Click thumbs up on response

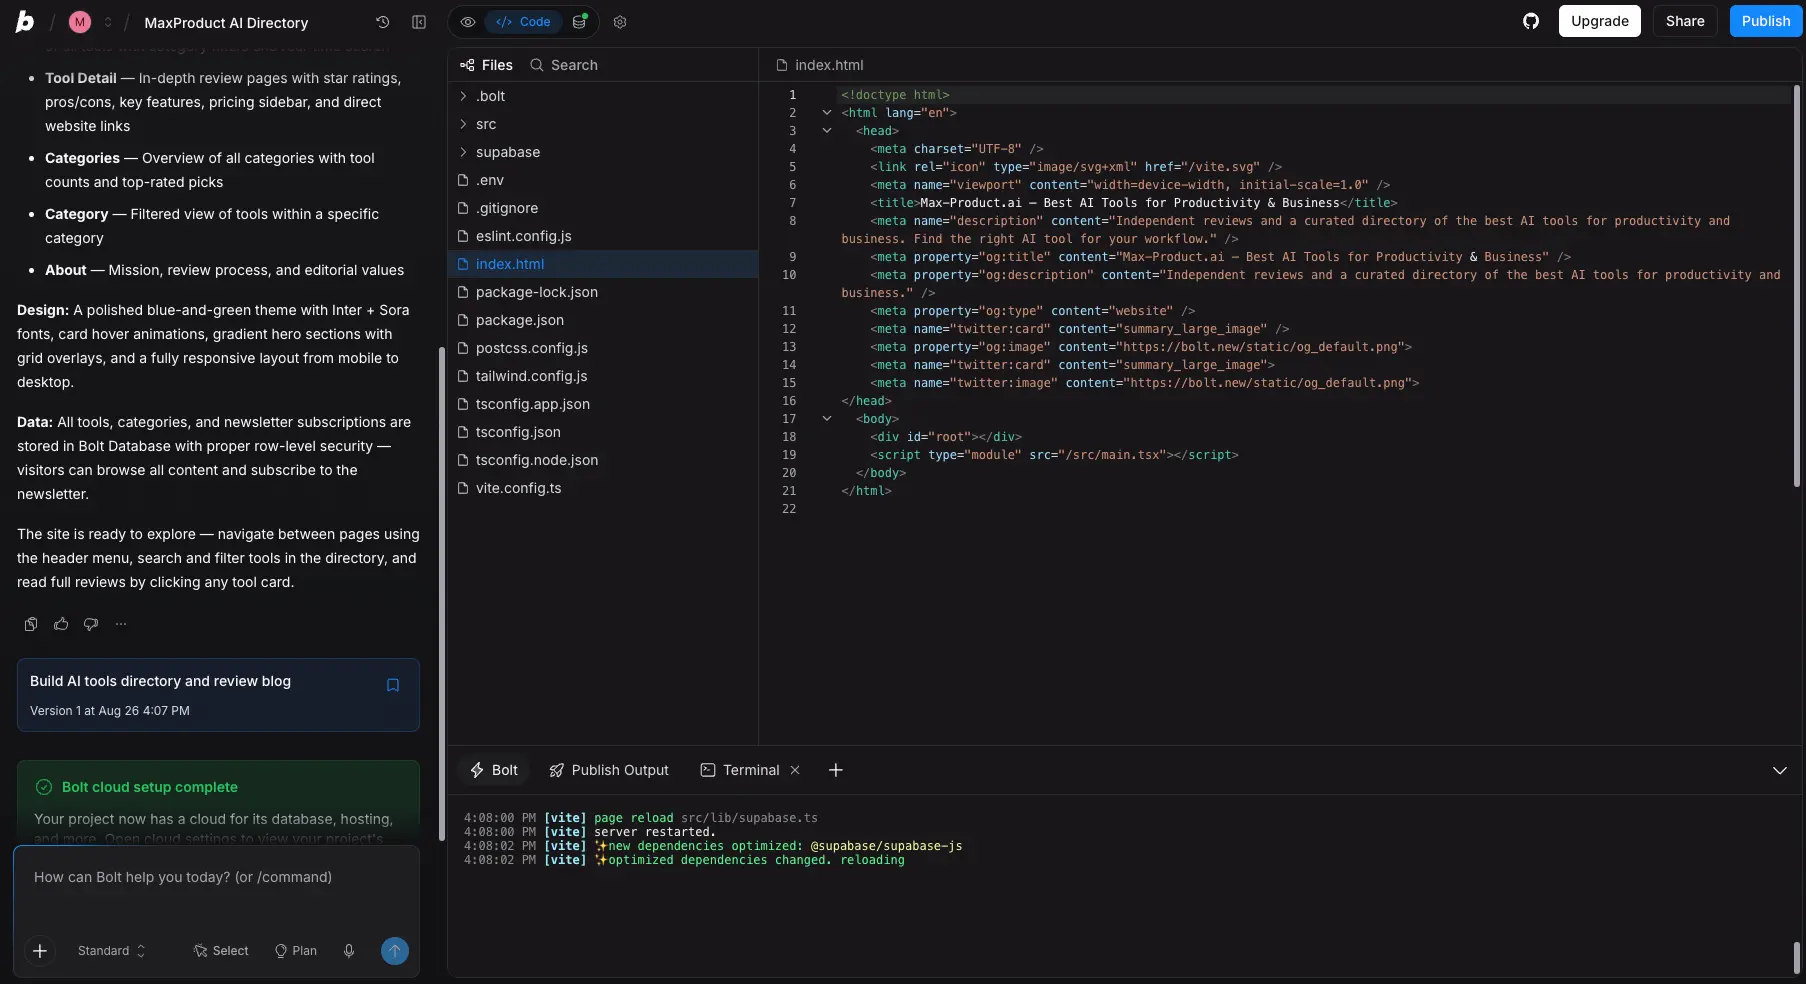point(61,624)
